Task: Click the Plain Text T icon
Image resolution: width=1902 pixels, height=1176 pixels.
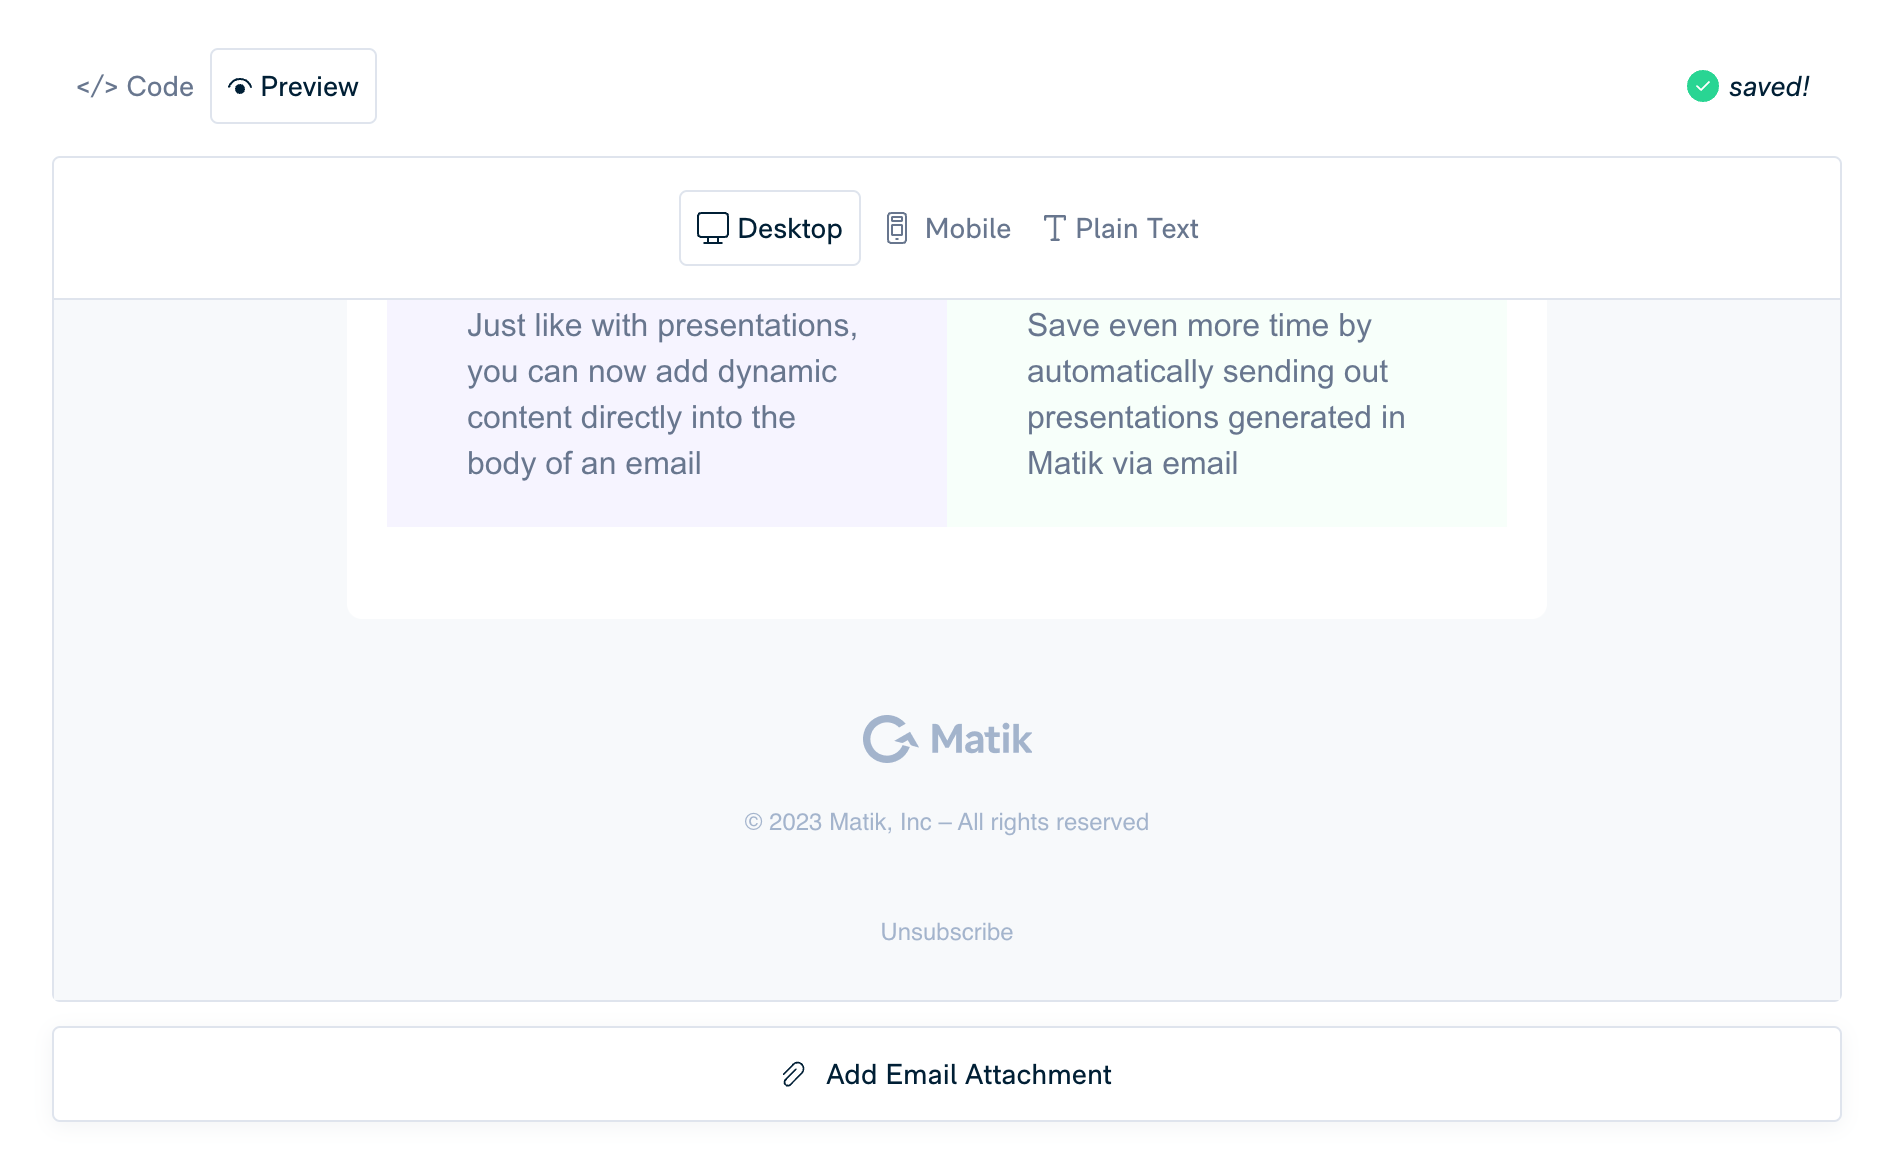Action: (x=1054, y=228)
